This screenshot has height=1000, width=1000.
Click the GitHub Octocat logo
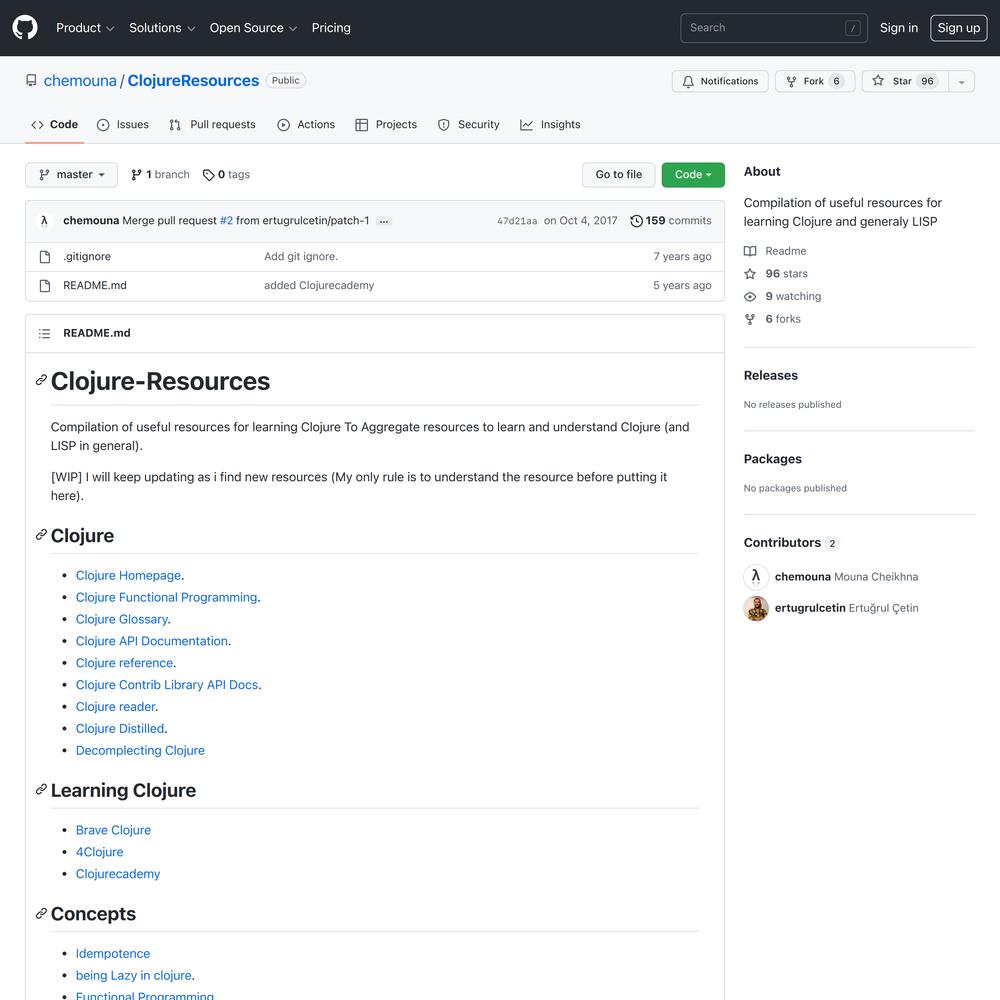[25, 28]
